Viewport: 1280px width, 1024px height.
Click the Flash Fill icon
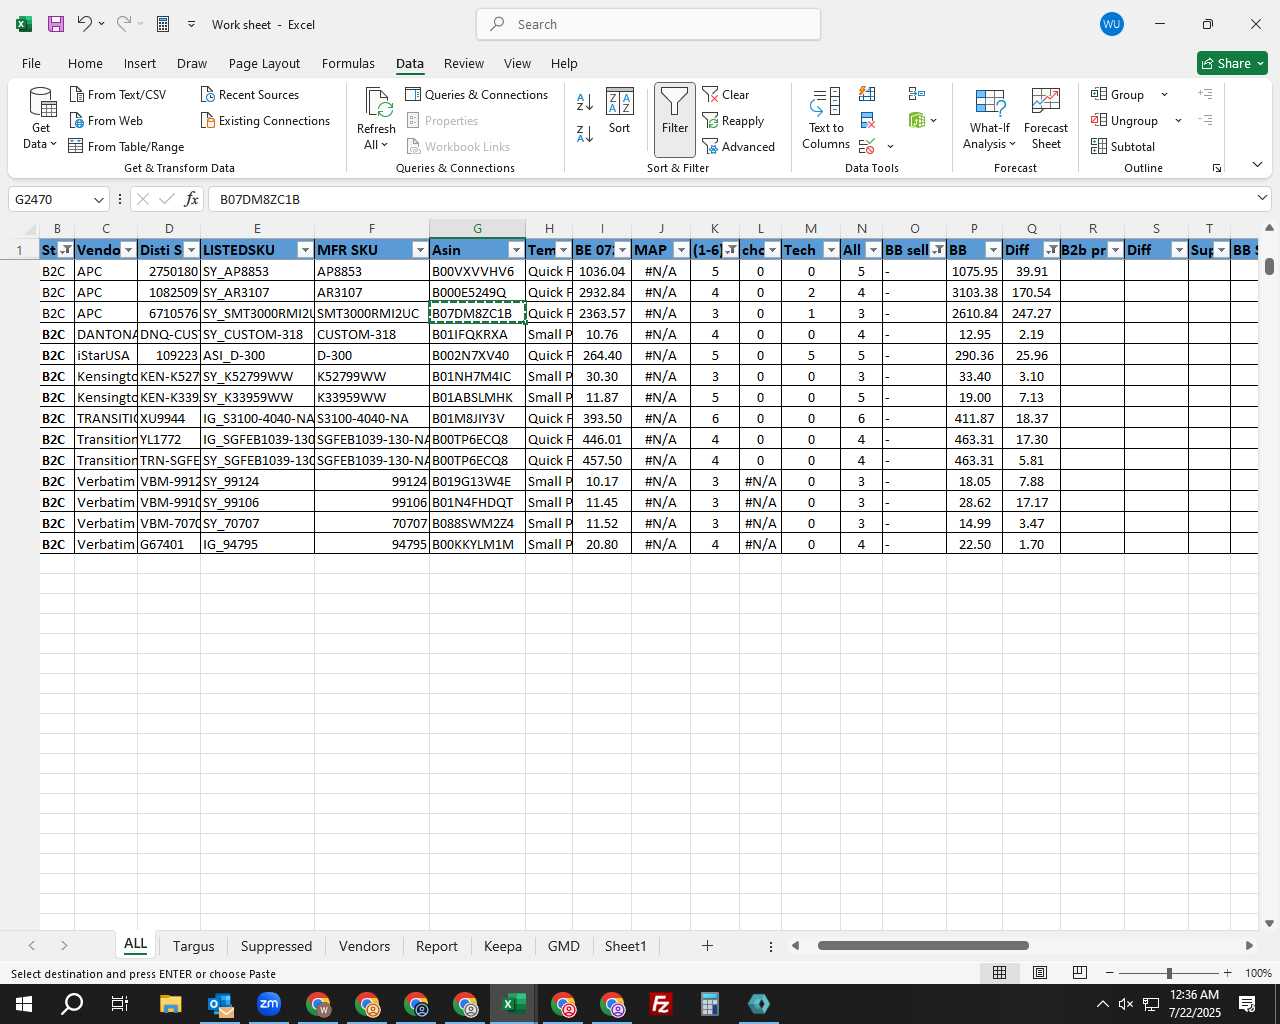click(867, 94)
